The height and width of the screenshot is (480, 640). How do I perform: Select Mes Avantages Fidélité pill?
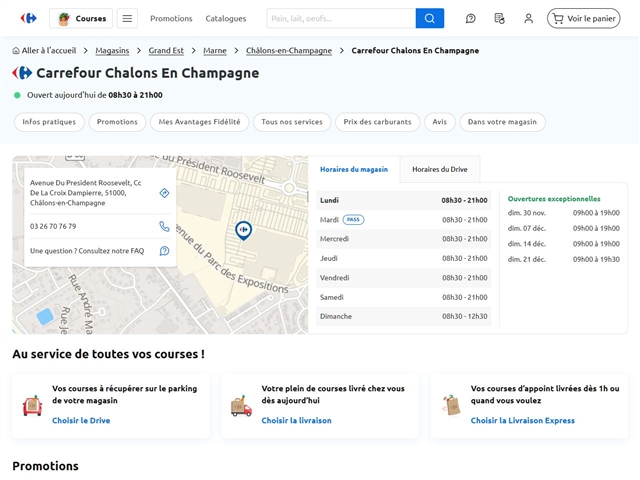click(x=199, y=122)
